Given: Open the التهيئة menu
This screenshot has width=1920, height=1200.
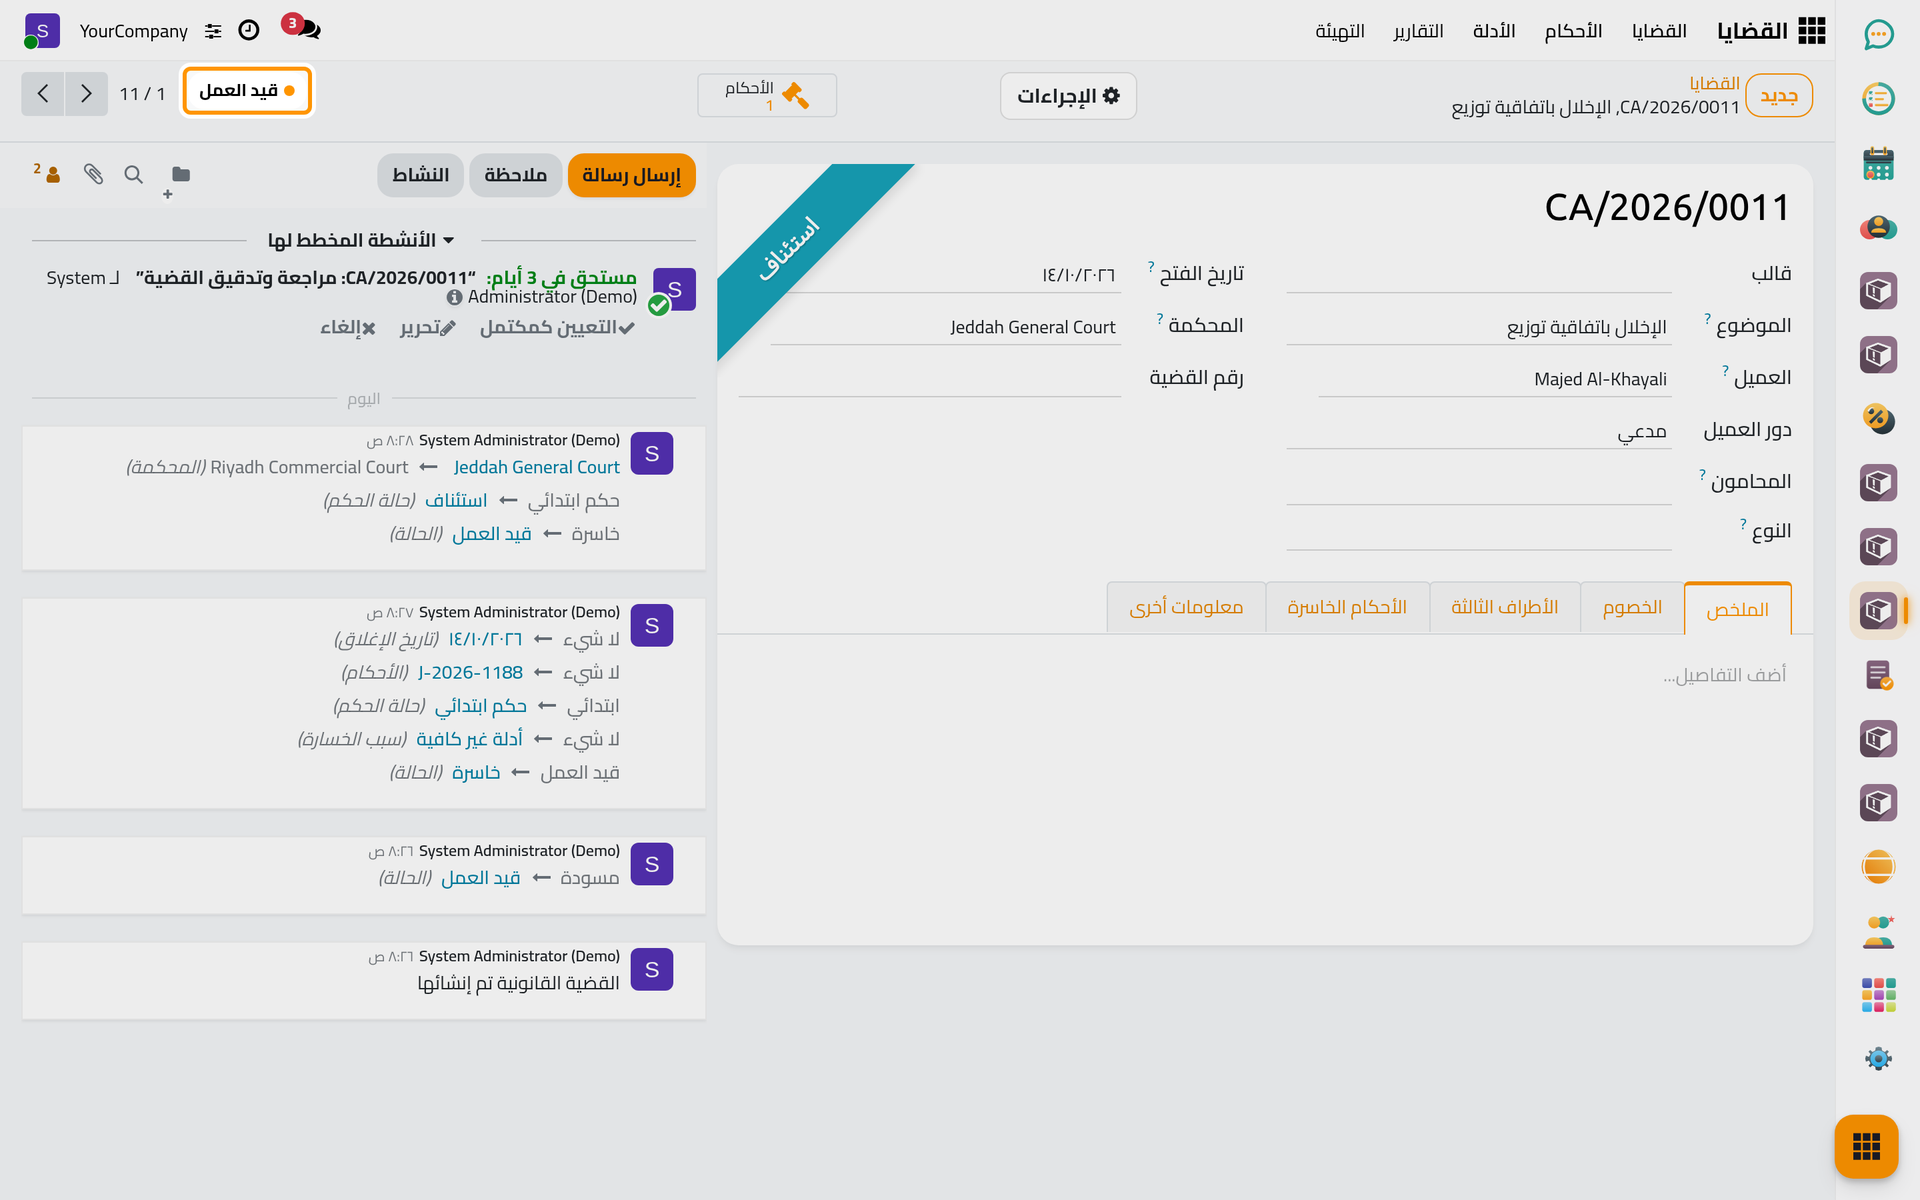Looking at the screenshot, I should point(1340,31).
